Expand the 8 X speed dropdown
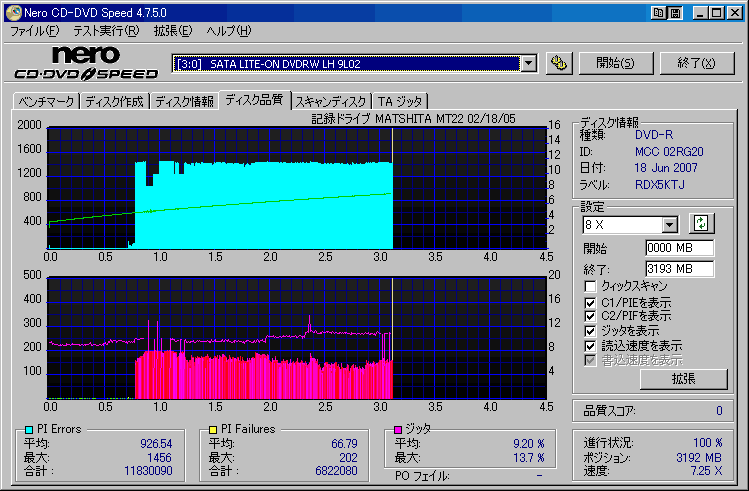The image size is (749, 491). pyautogui.click(x=670, y=224)
